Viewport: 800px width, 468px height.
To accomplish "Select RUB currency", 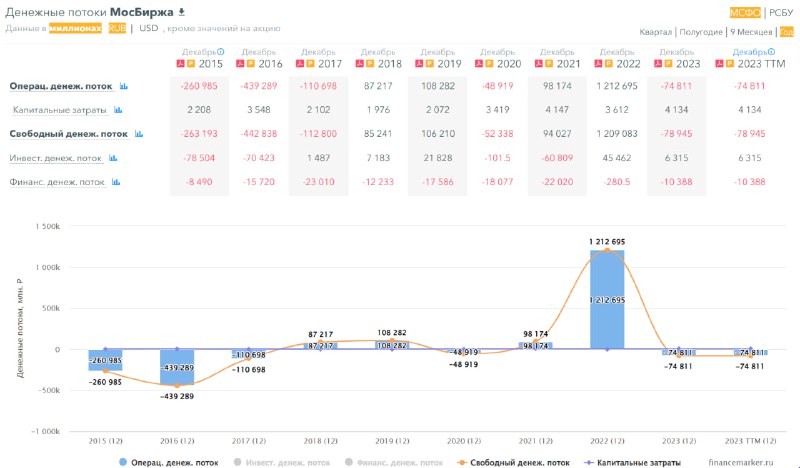I will point(117,28).
